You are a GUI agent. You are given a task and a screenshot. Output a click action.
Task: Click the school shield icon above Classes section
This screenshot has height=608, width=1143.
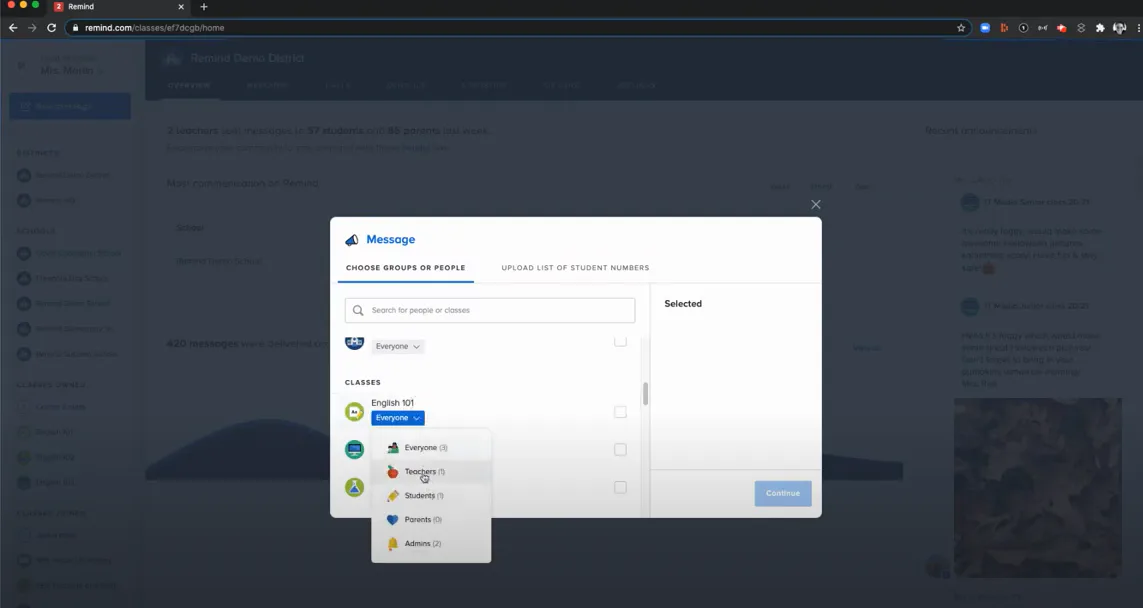[x=354, y=341]
